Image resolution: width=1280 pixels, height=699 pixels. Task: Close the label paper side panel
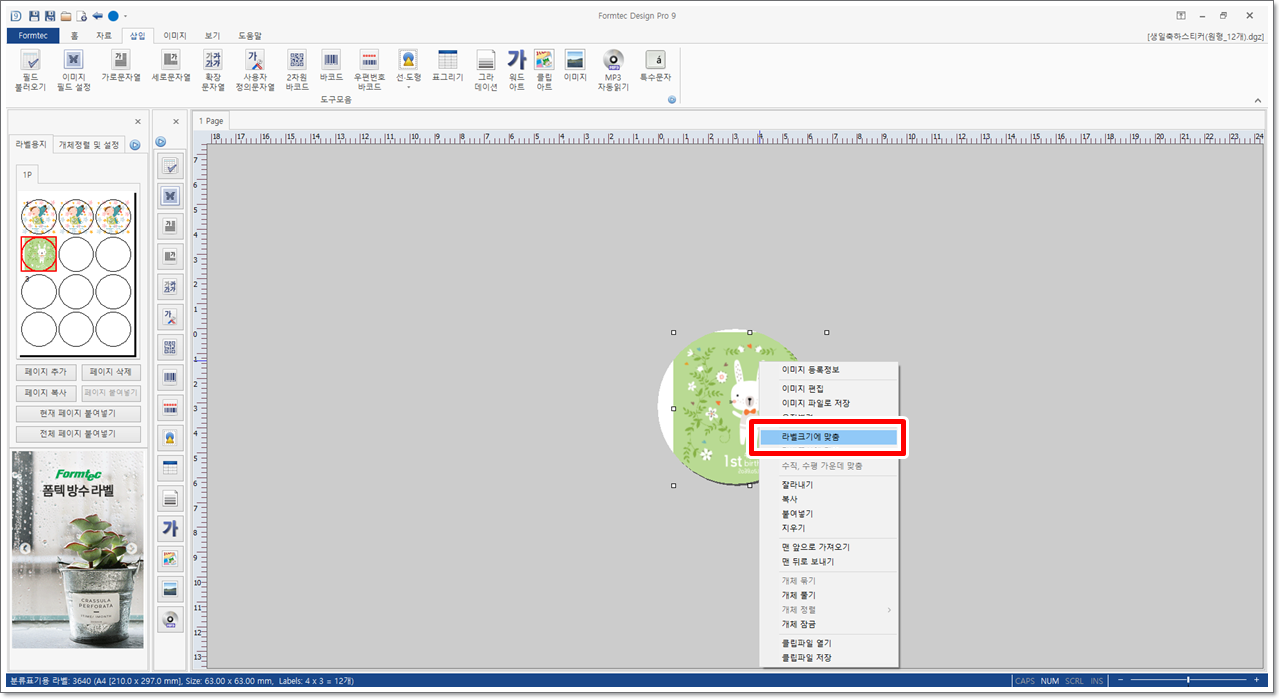(138, 121)
